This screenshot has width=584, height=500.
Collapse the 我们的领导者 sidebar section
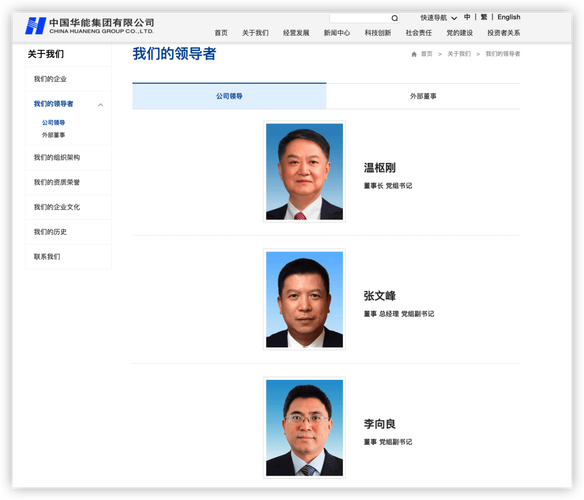[x=101, y=105]
